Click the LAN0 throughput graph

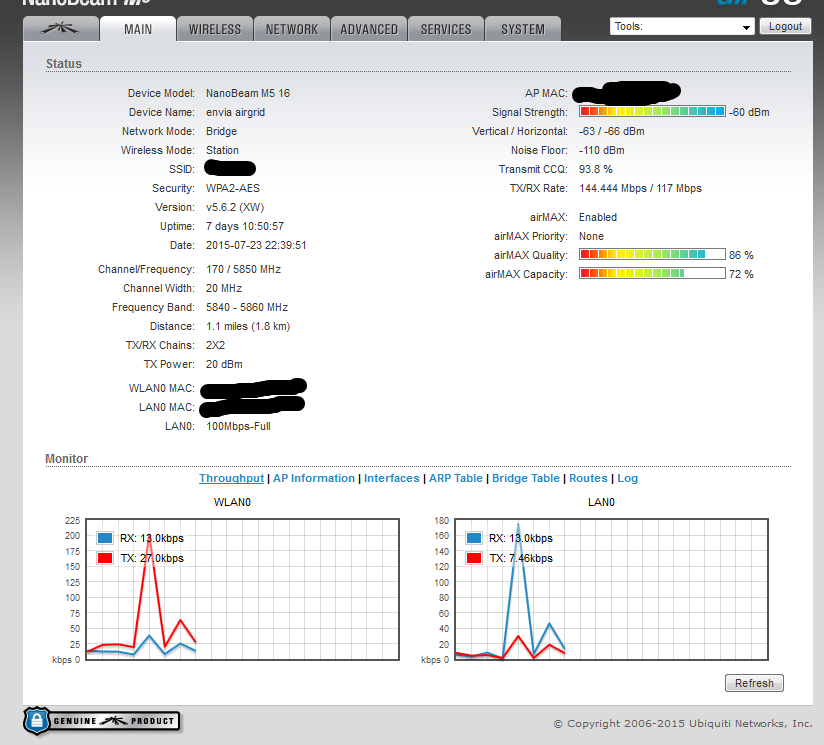[611, 589]
